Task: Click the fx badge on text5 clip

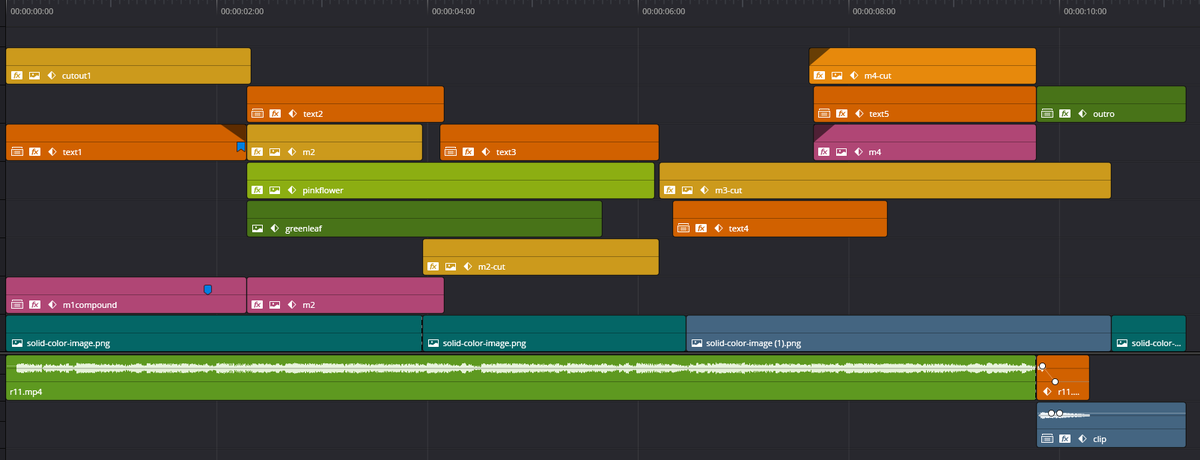Action: point(842,114)
